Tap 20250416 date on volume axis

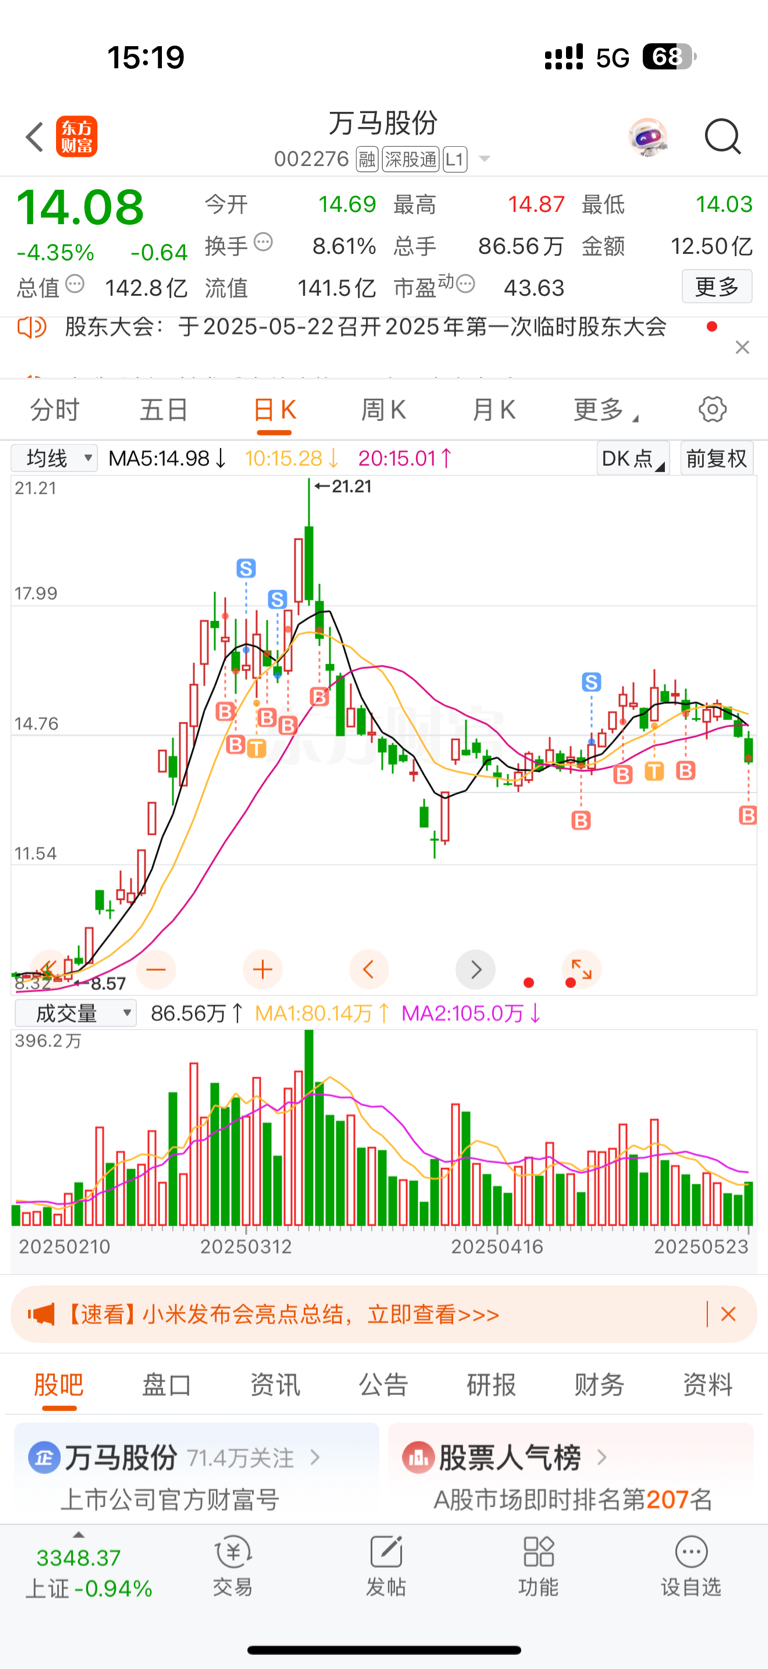pyautogui.click(x=497, y=1246)
